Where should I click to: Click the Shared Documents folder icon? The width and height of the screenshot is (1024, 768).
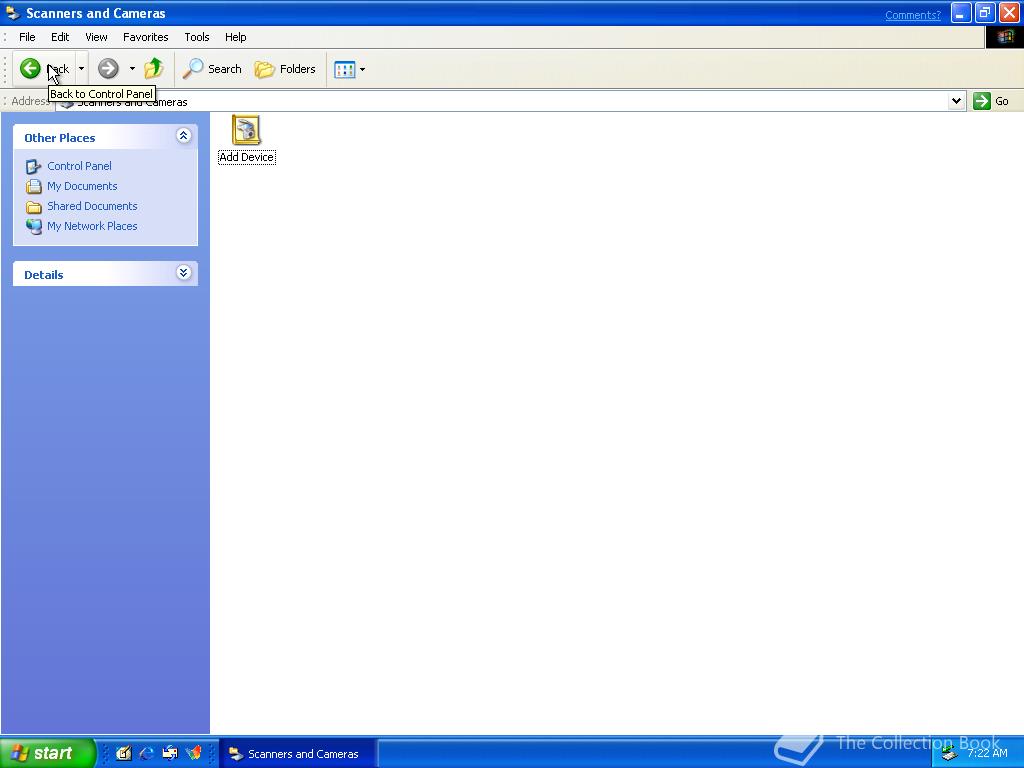click(x=33, y=207)
